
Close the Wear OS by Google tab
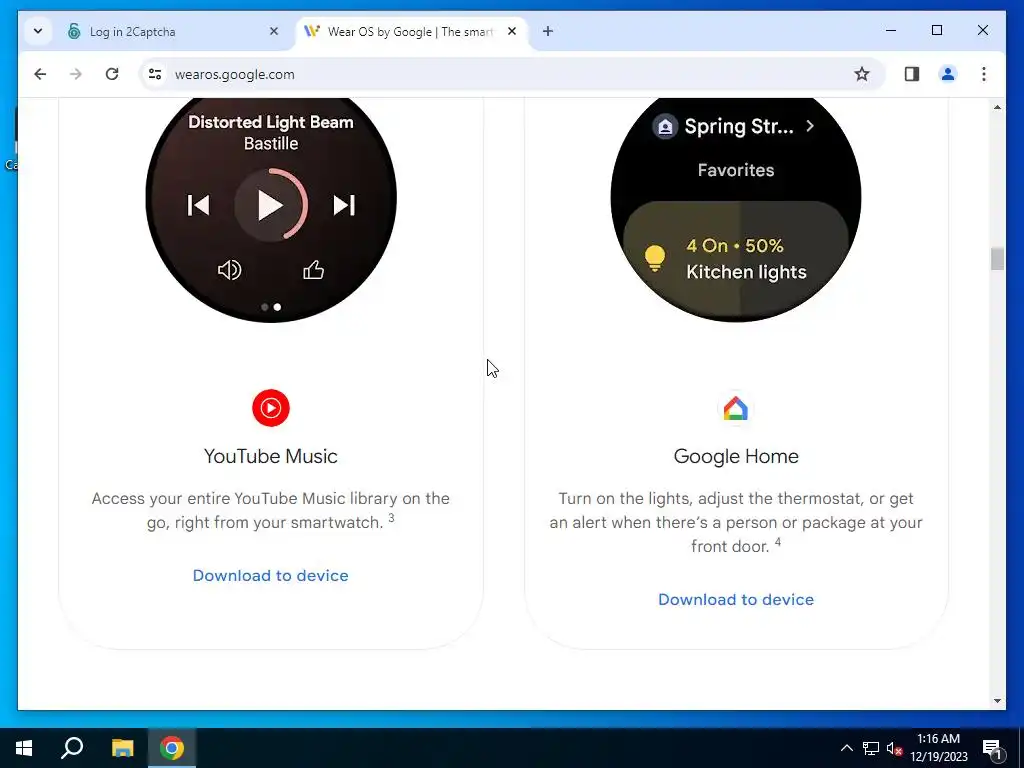click(512, 31)
